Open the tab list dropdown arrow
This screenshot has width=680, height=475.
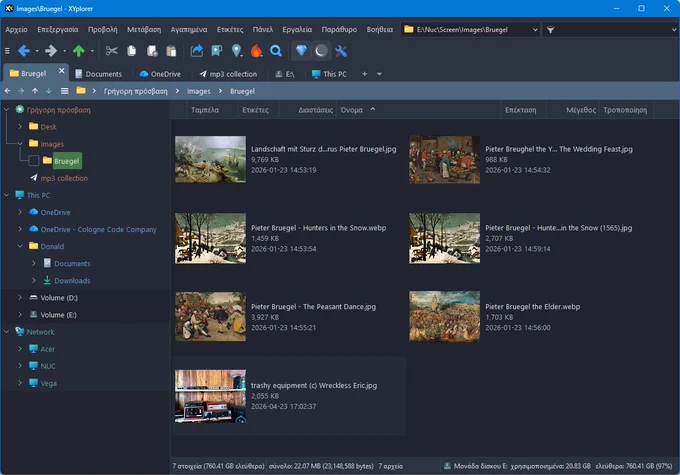(x=379, y=74)
